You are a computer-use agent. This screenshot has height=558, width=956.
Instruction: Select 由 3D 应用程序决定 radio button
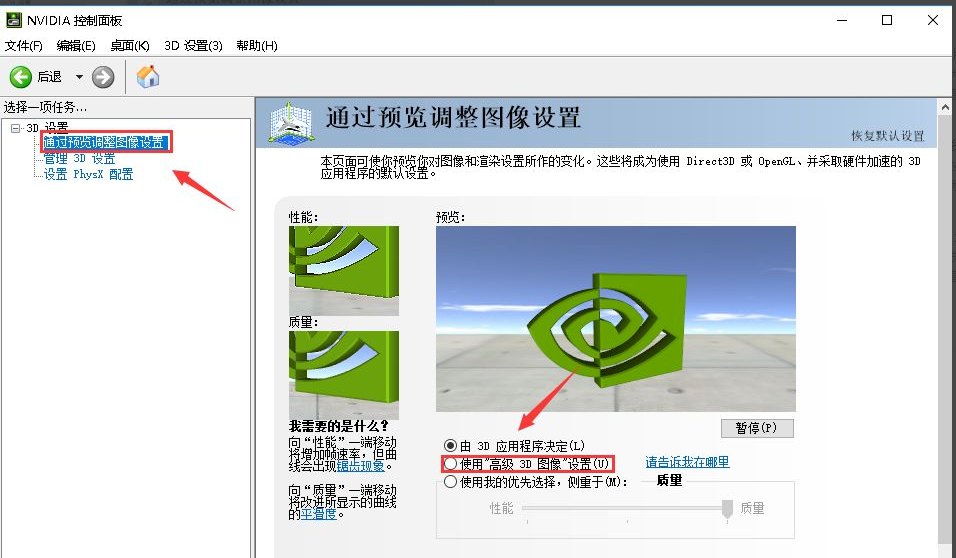click(451, 445)
